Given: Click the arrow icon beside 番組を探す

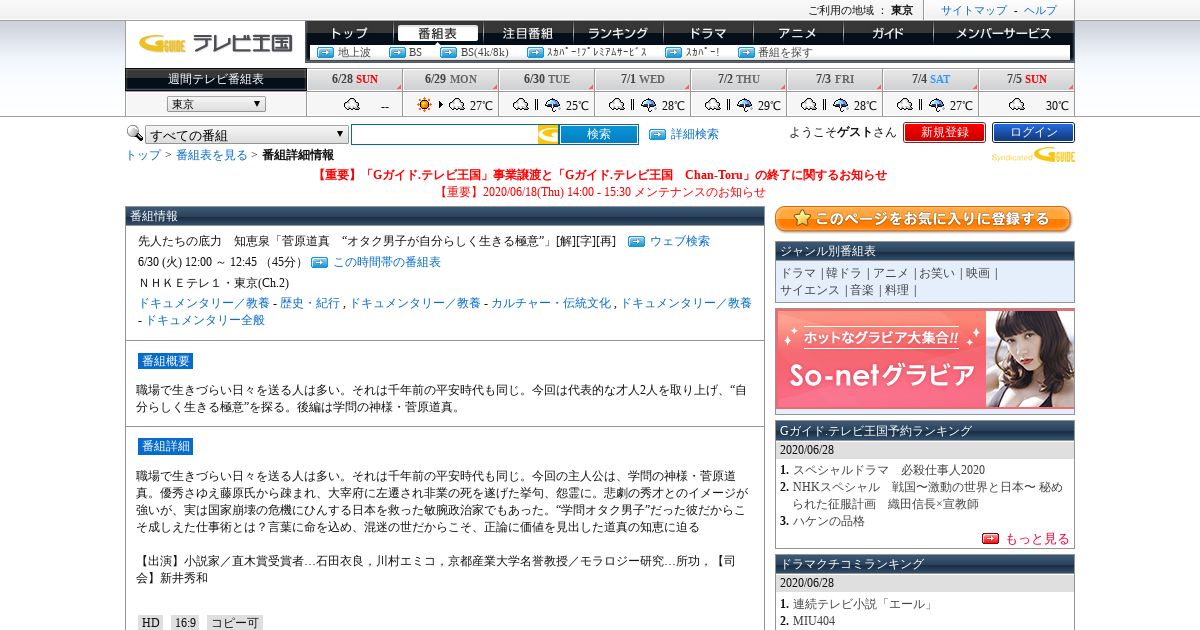Looking at the screenshot, I should click(x=746, y=52).
